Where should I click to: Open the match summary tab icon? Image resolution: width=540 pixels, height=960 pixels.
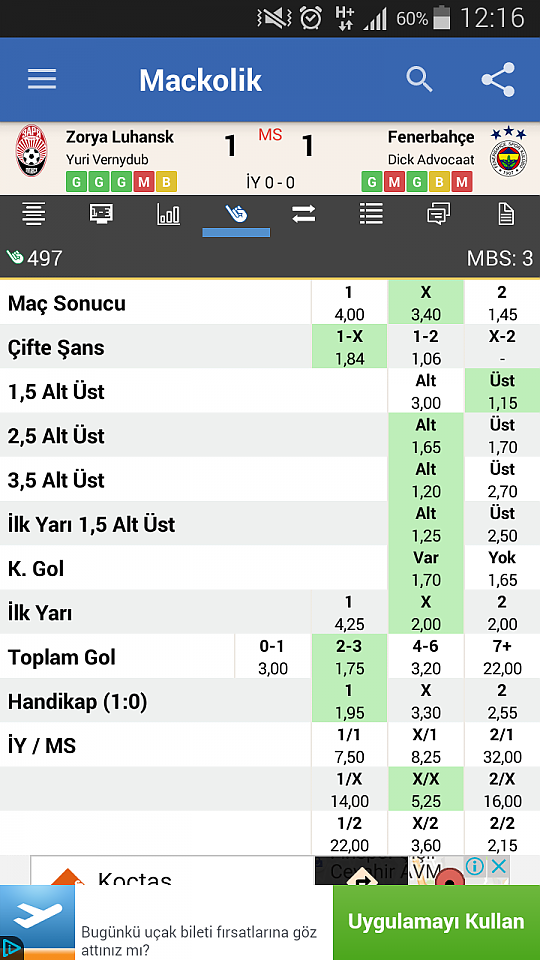pos(34,214)
